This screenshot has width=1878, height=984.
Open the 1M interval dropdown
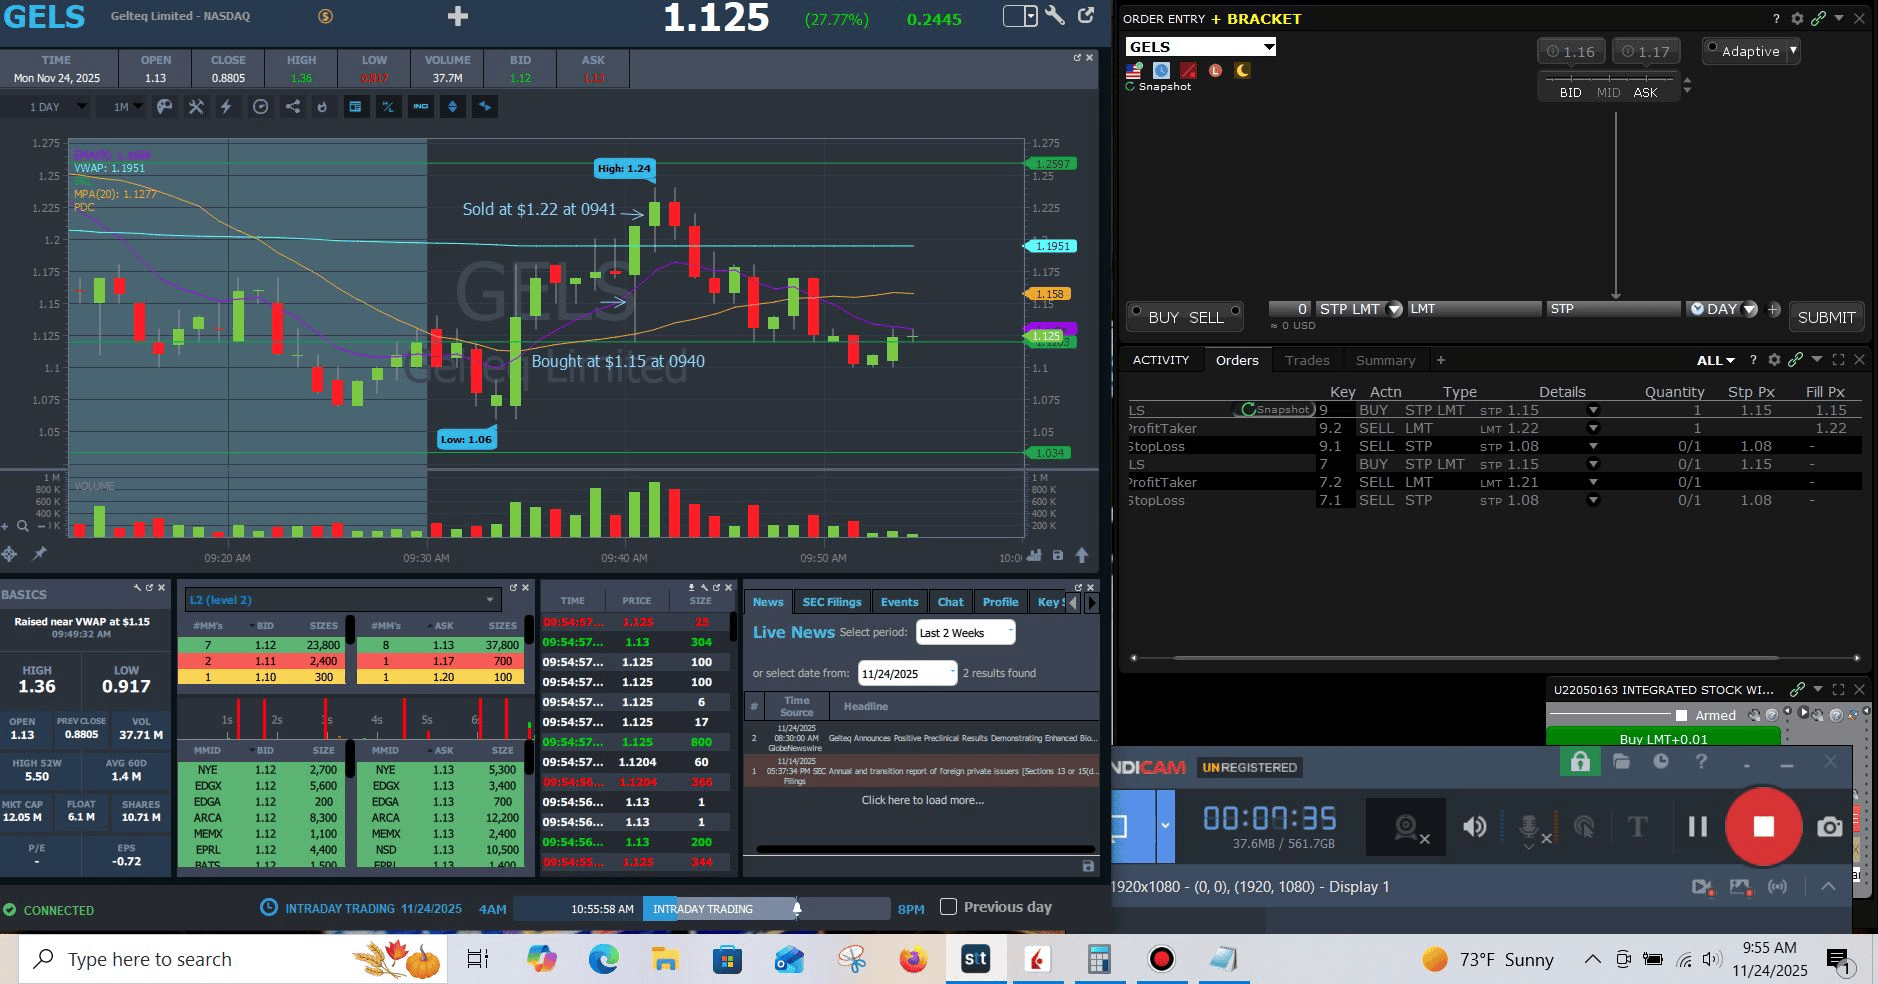pos(126,107)
